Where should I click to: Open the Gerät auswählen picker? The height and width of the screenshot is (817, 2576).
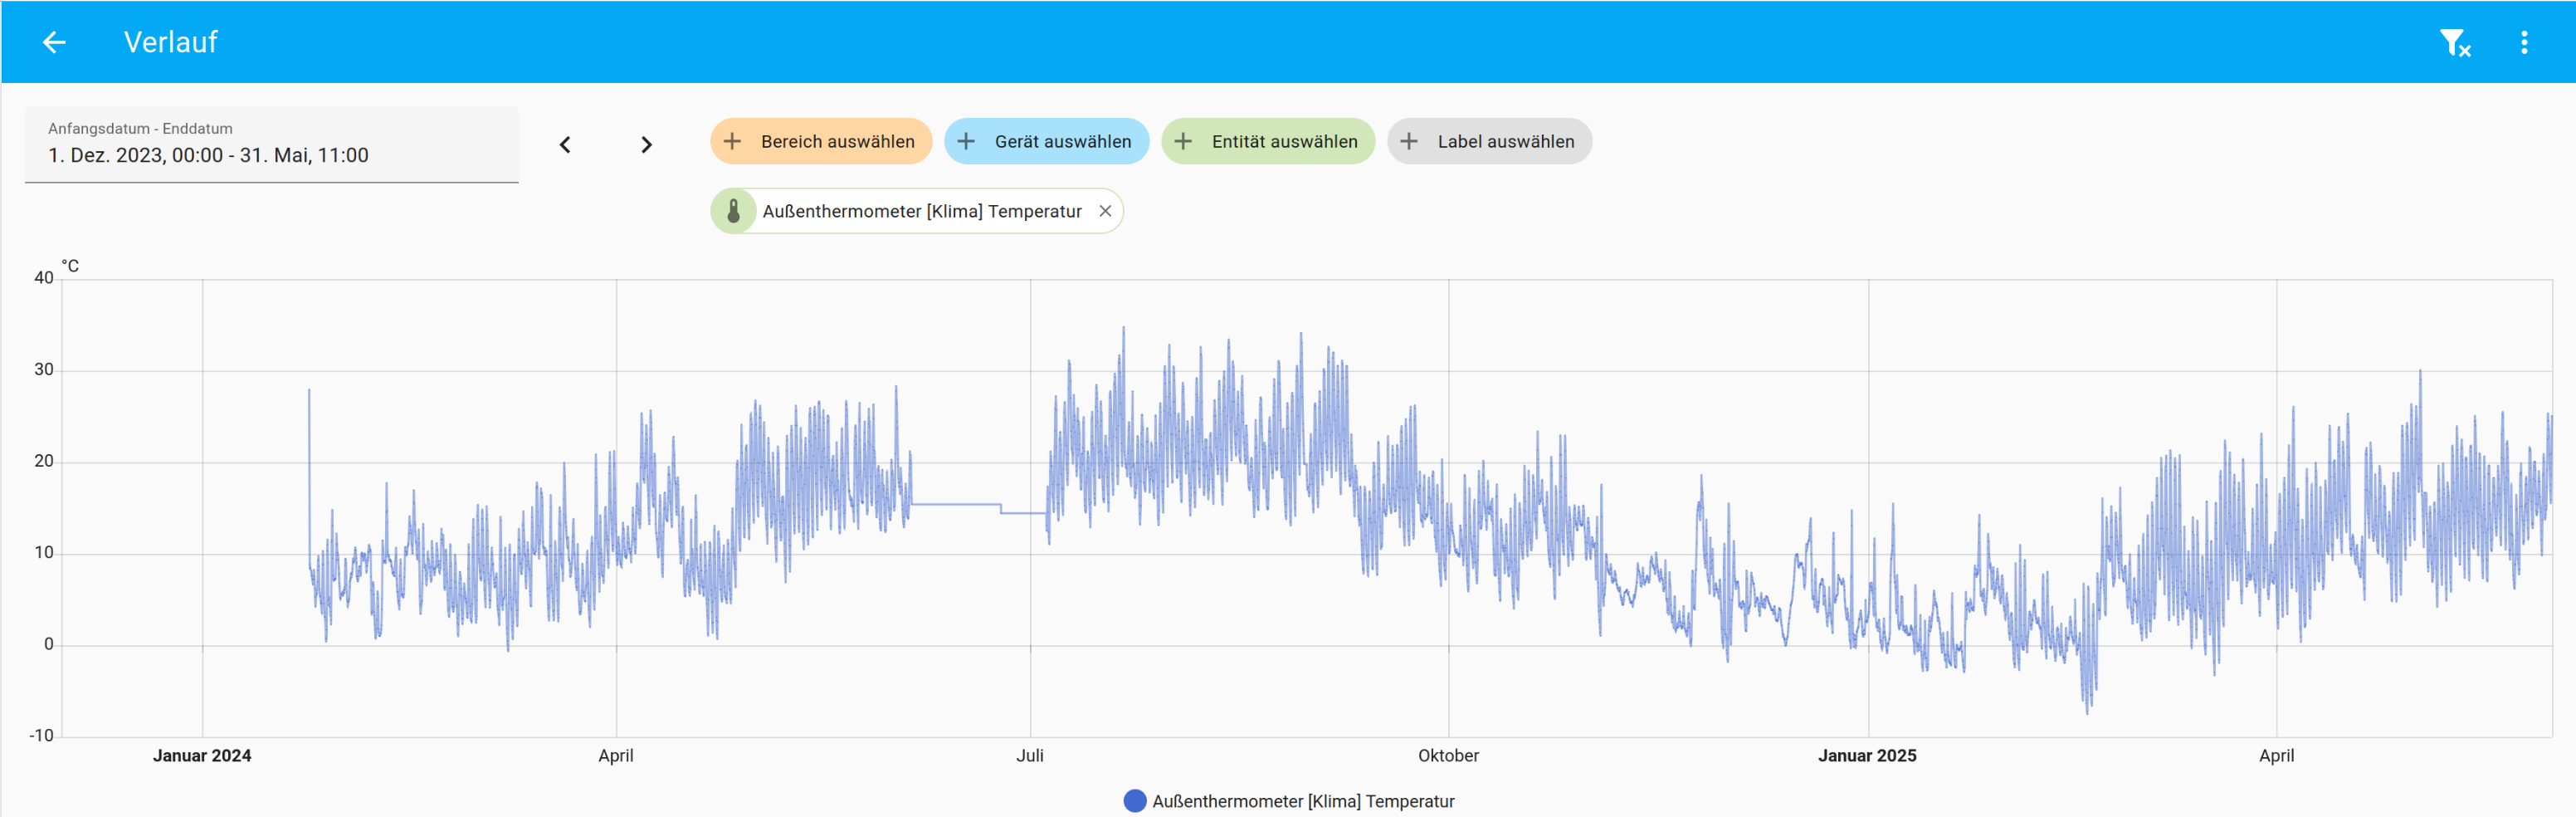tap(1062, 142)
